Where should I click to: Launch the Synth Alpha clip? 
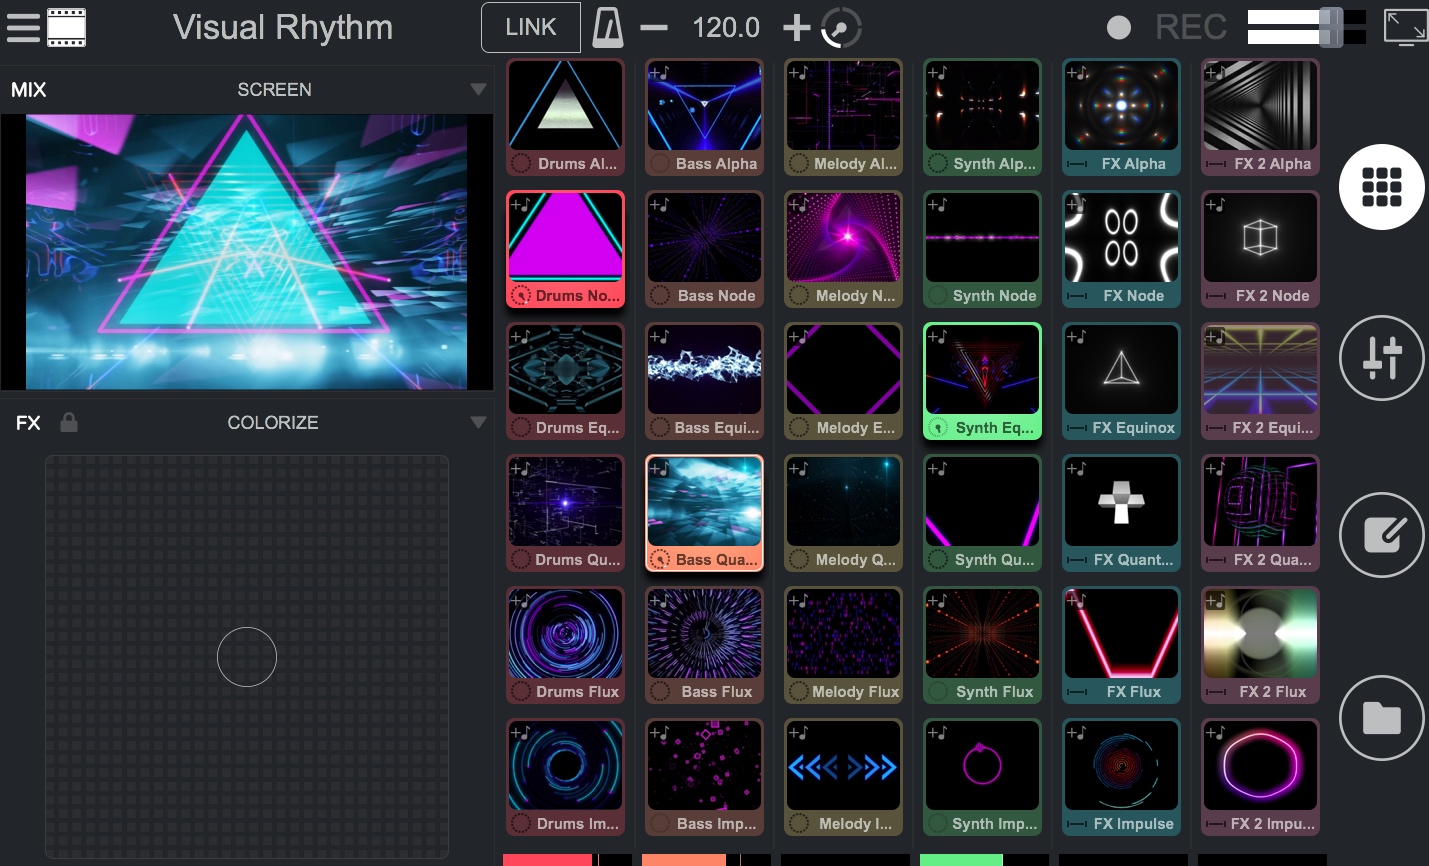tap(983, 117)
